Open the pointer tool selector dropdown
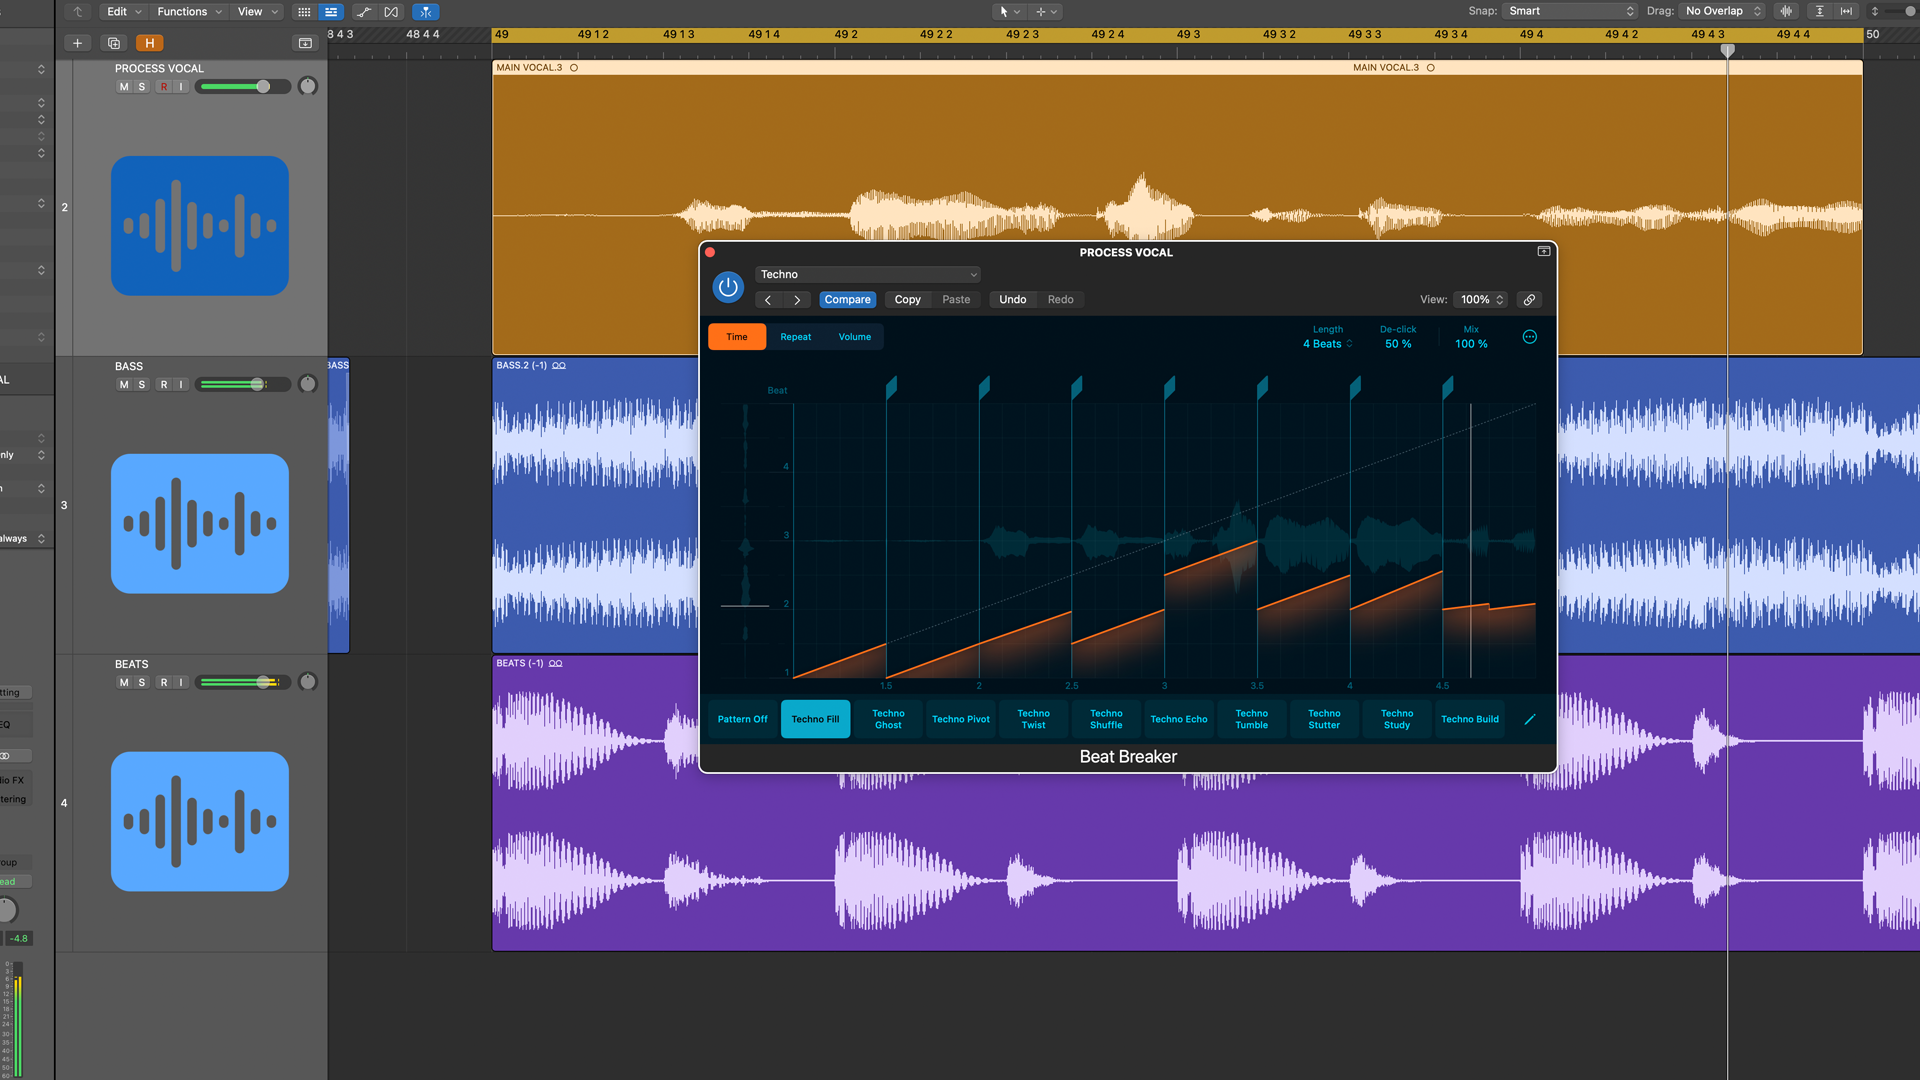Screen dimensions: 1920x1080 tap(1009, 12)
